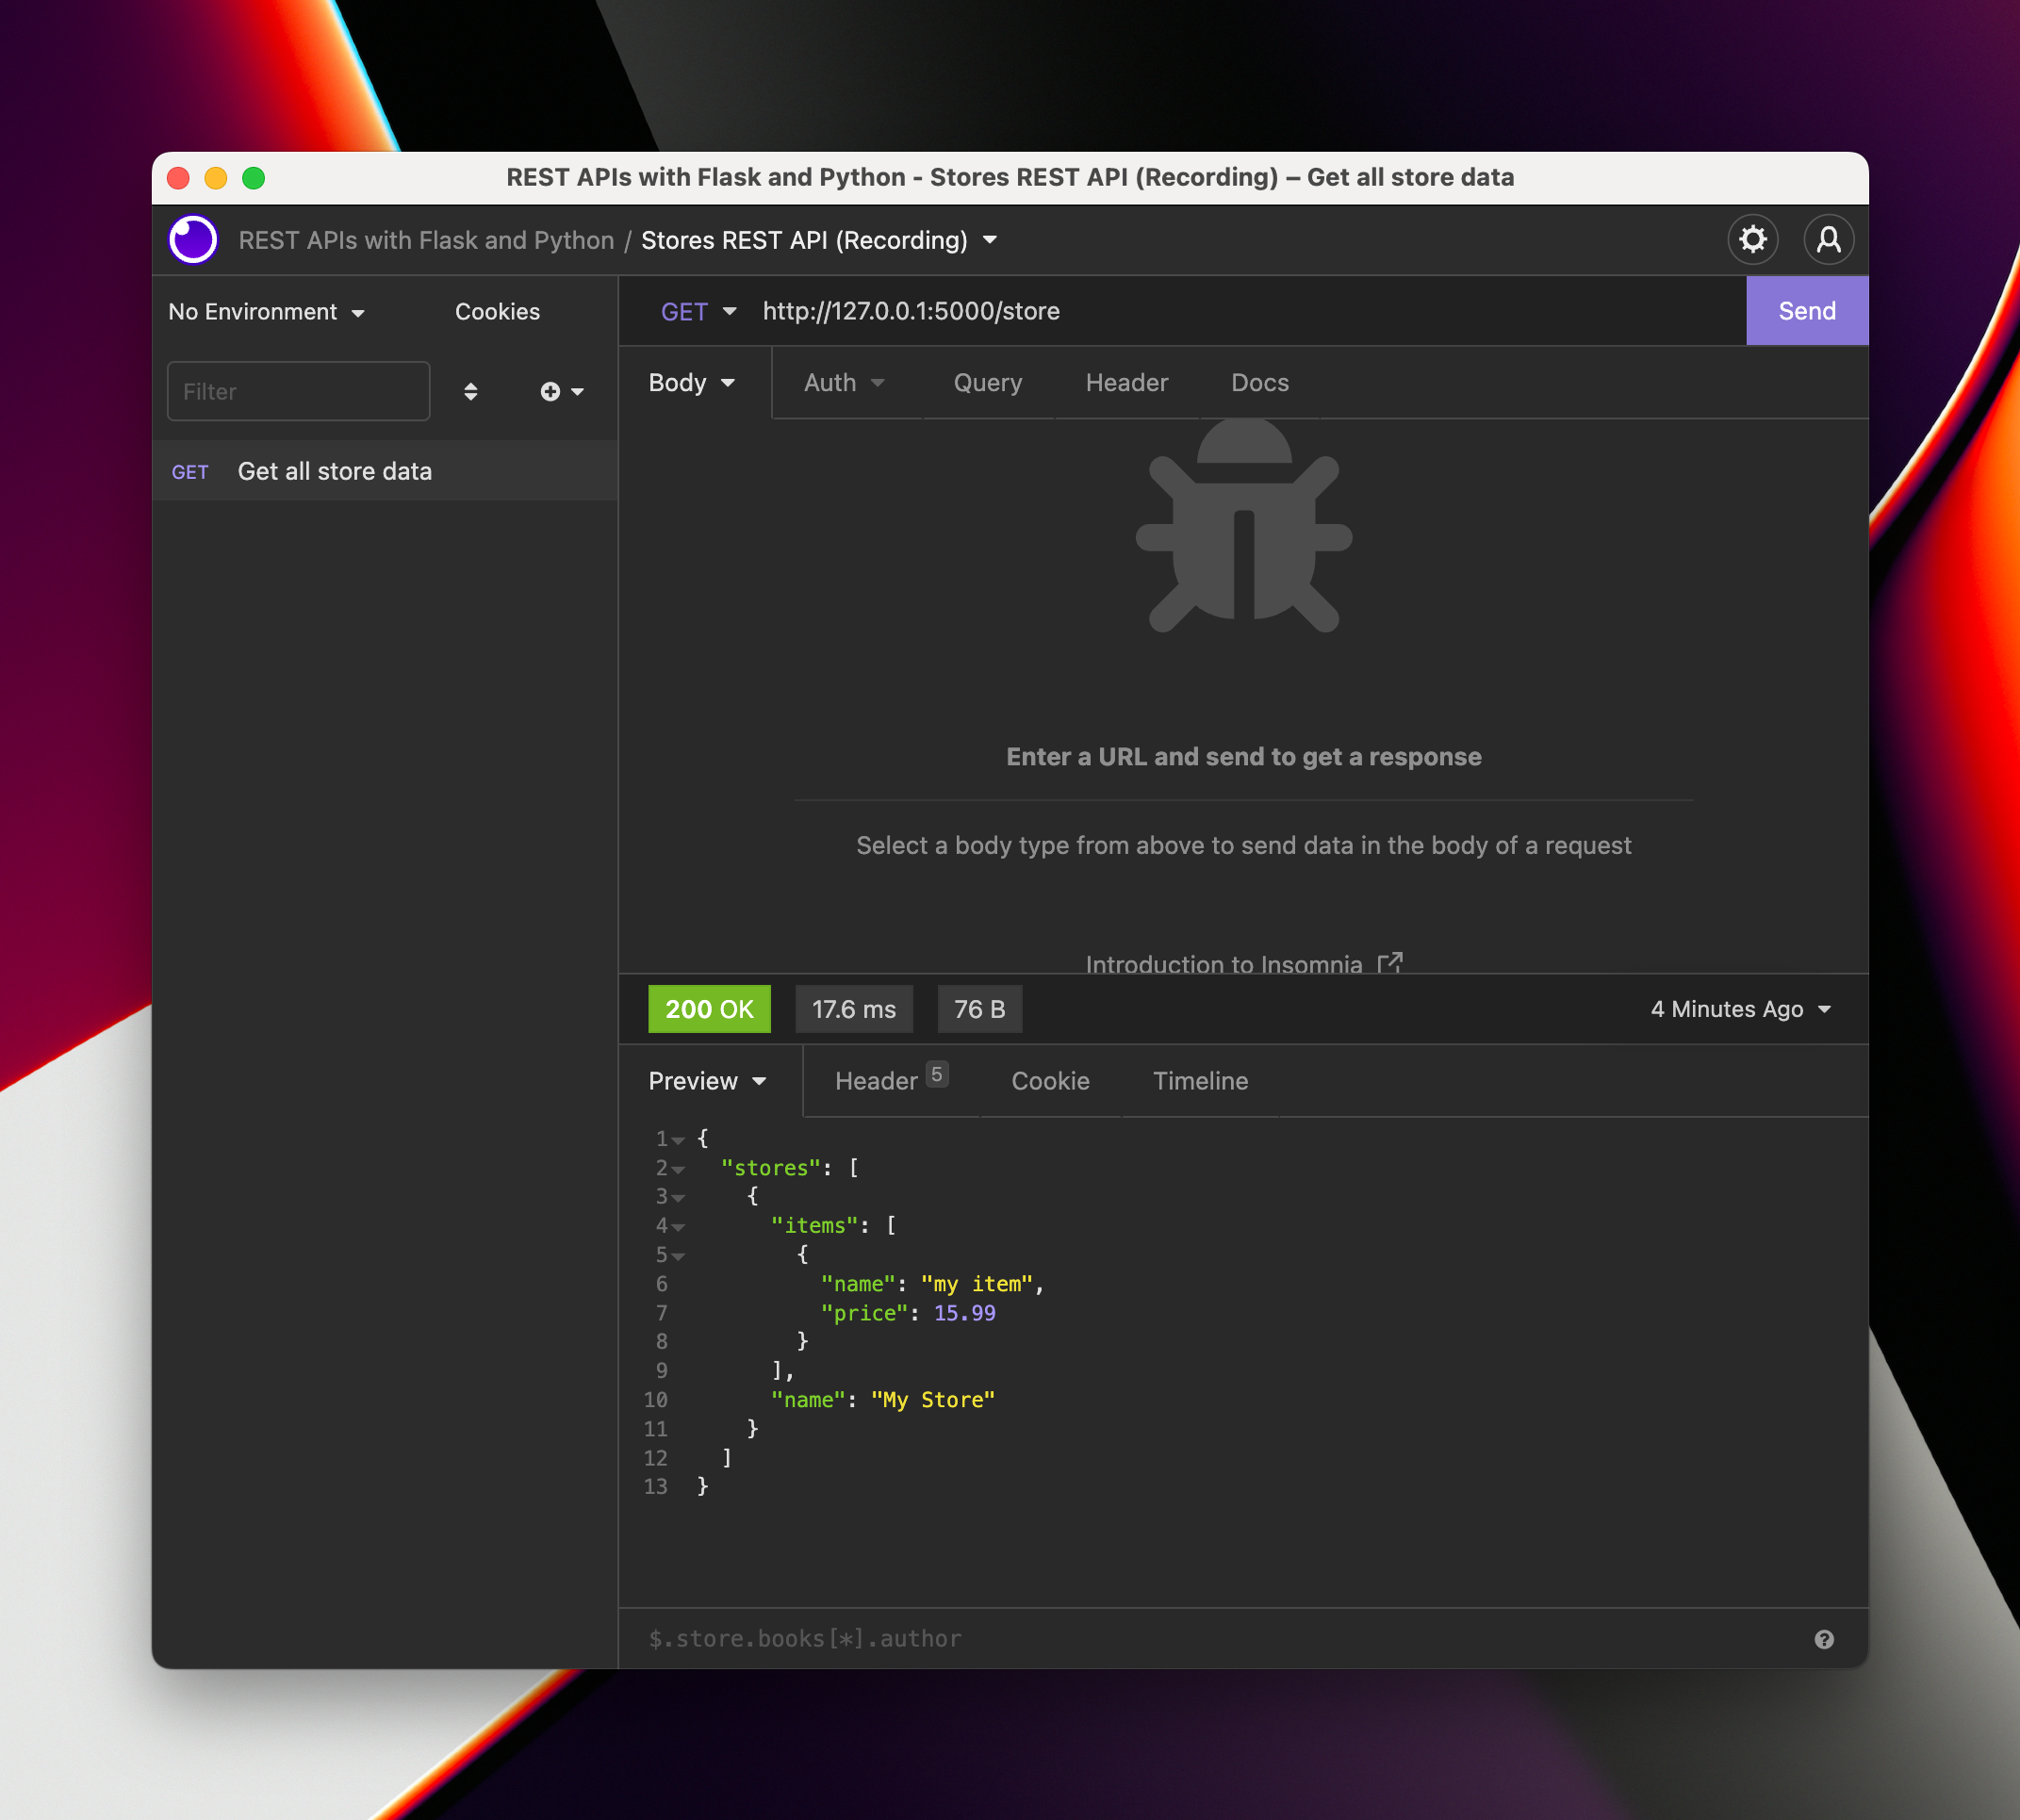Collapse fold arrow on JSON line 5
This screenshot has width=2020, height=1820.
pos(678,1256)
